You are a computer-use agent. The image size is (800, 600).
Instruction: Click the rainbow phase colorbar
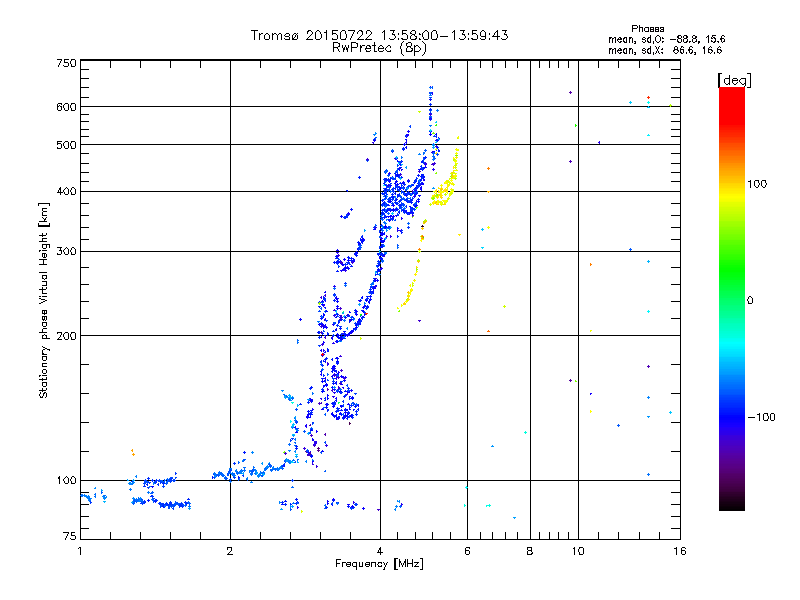(732, 298)
